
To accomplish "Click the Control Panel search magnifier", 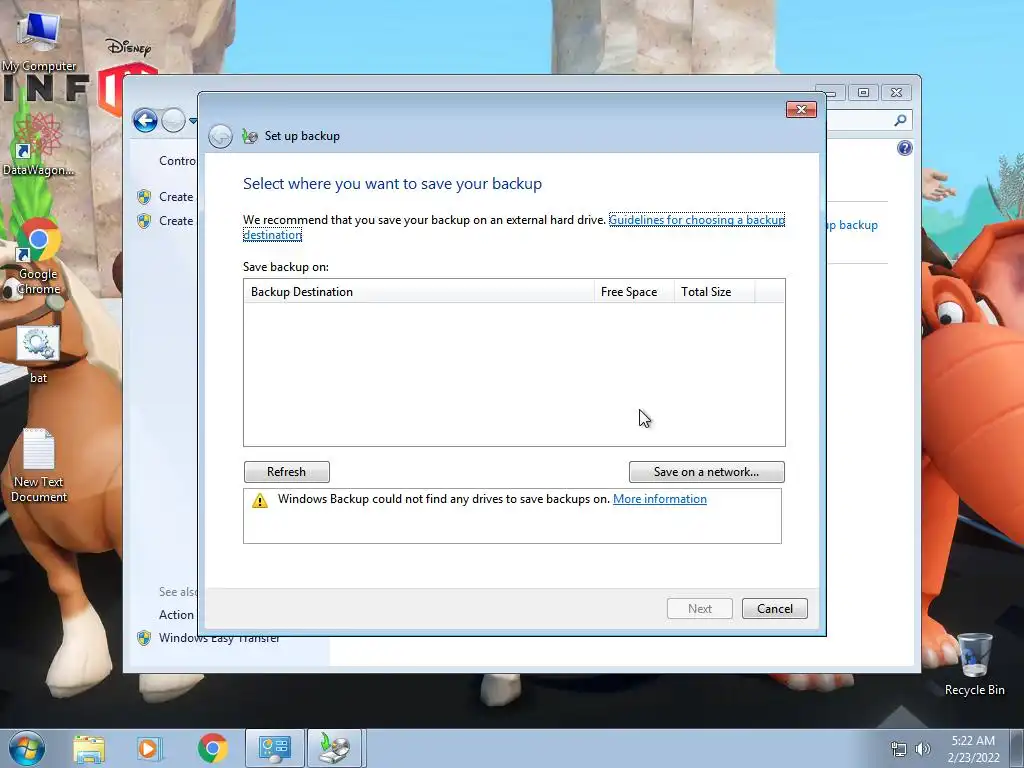I will (900, 120).
